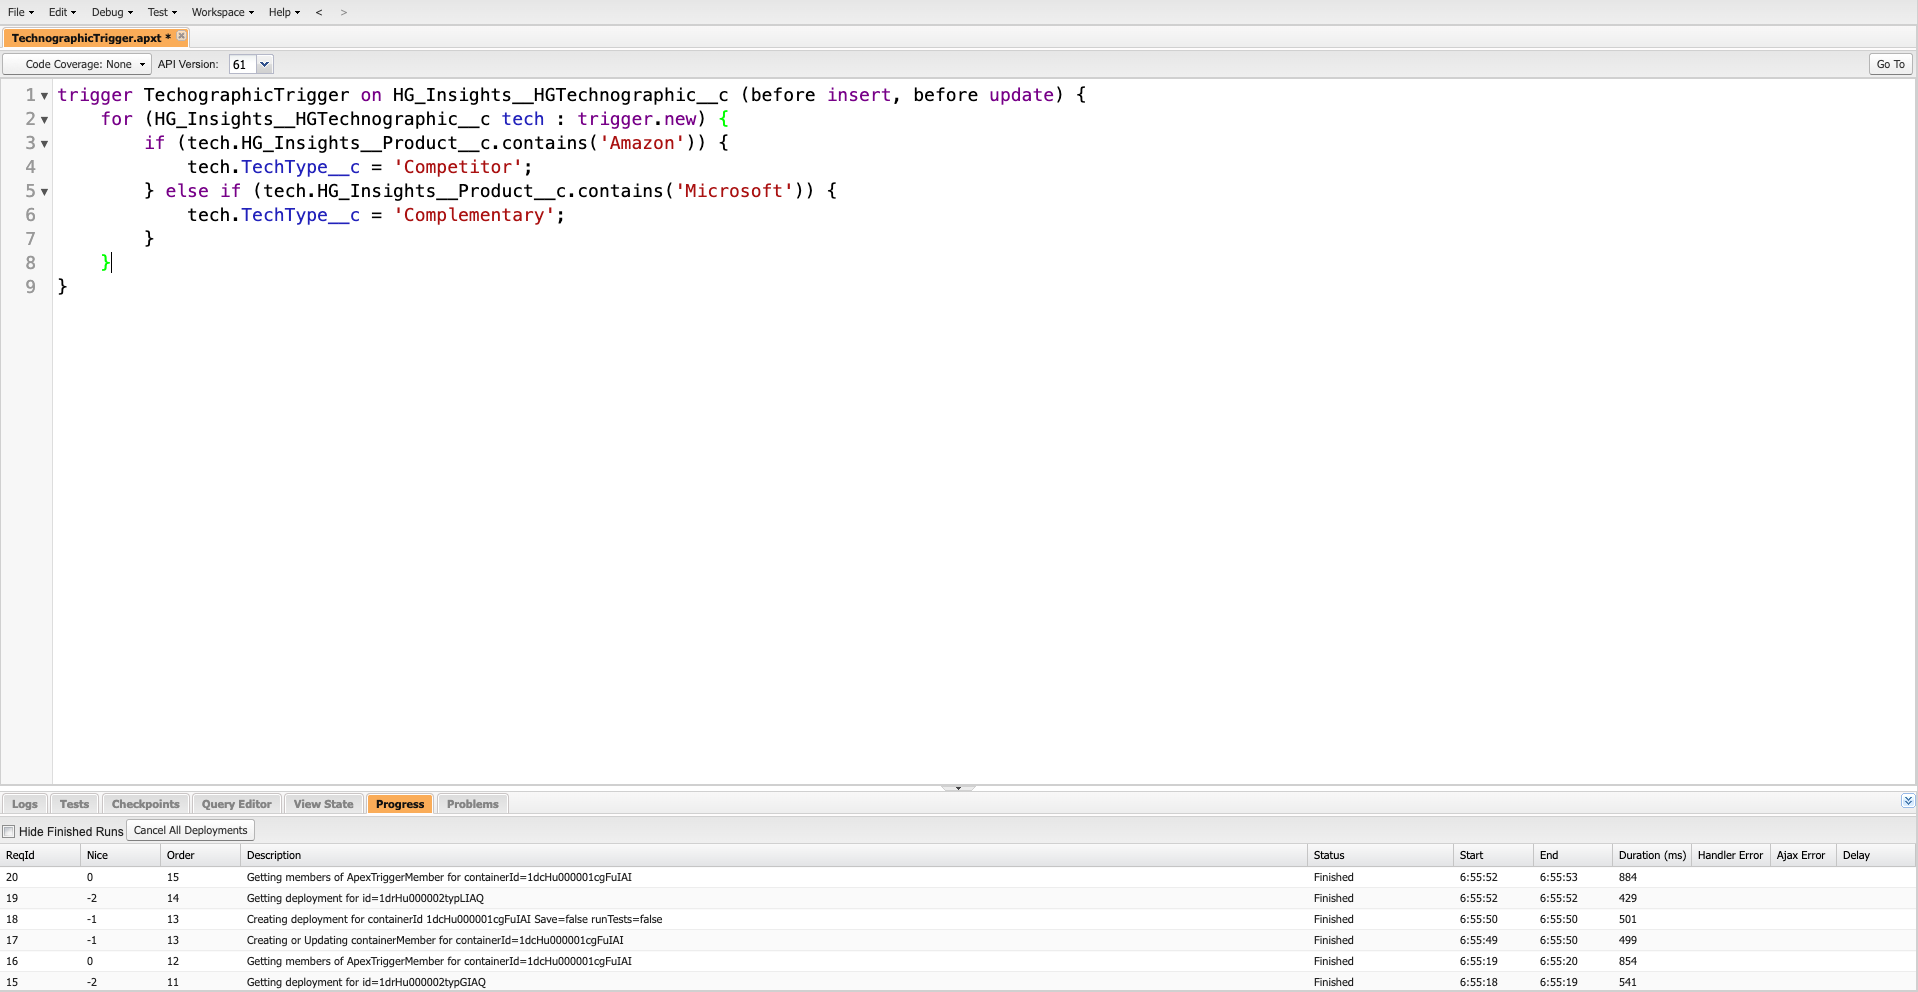The width and height of the screenshot is (1918, 992).
Task: Select 'Getting deployment for id=1drHu000002typGIAQ' row
Action: tap(958, 982)
